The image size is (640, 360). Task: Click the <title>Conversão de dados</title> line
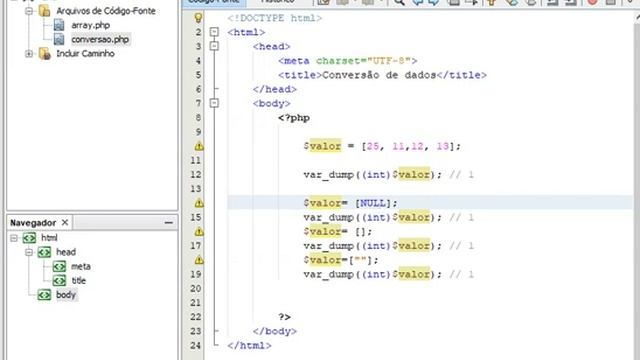point(382,75)
